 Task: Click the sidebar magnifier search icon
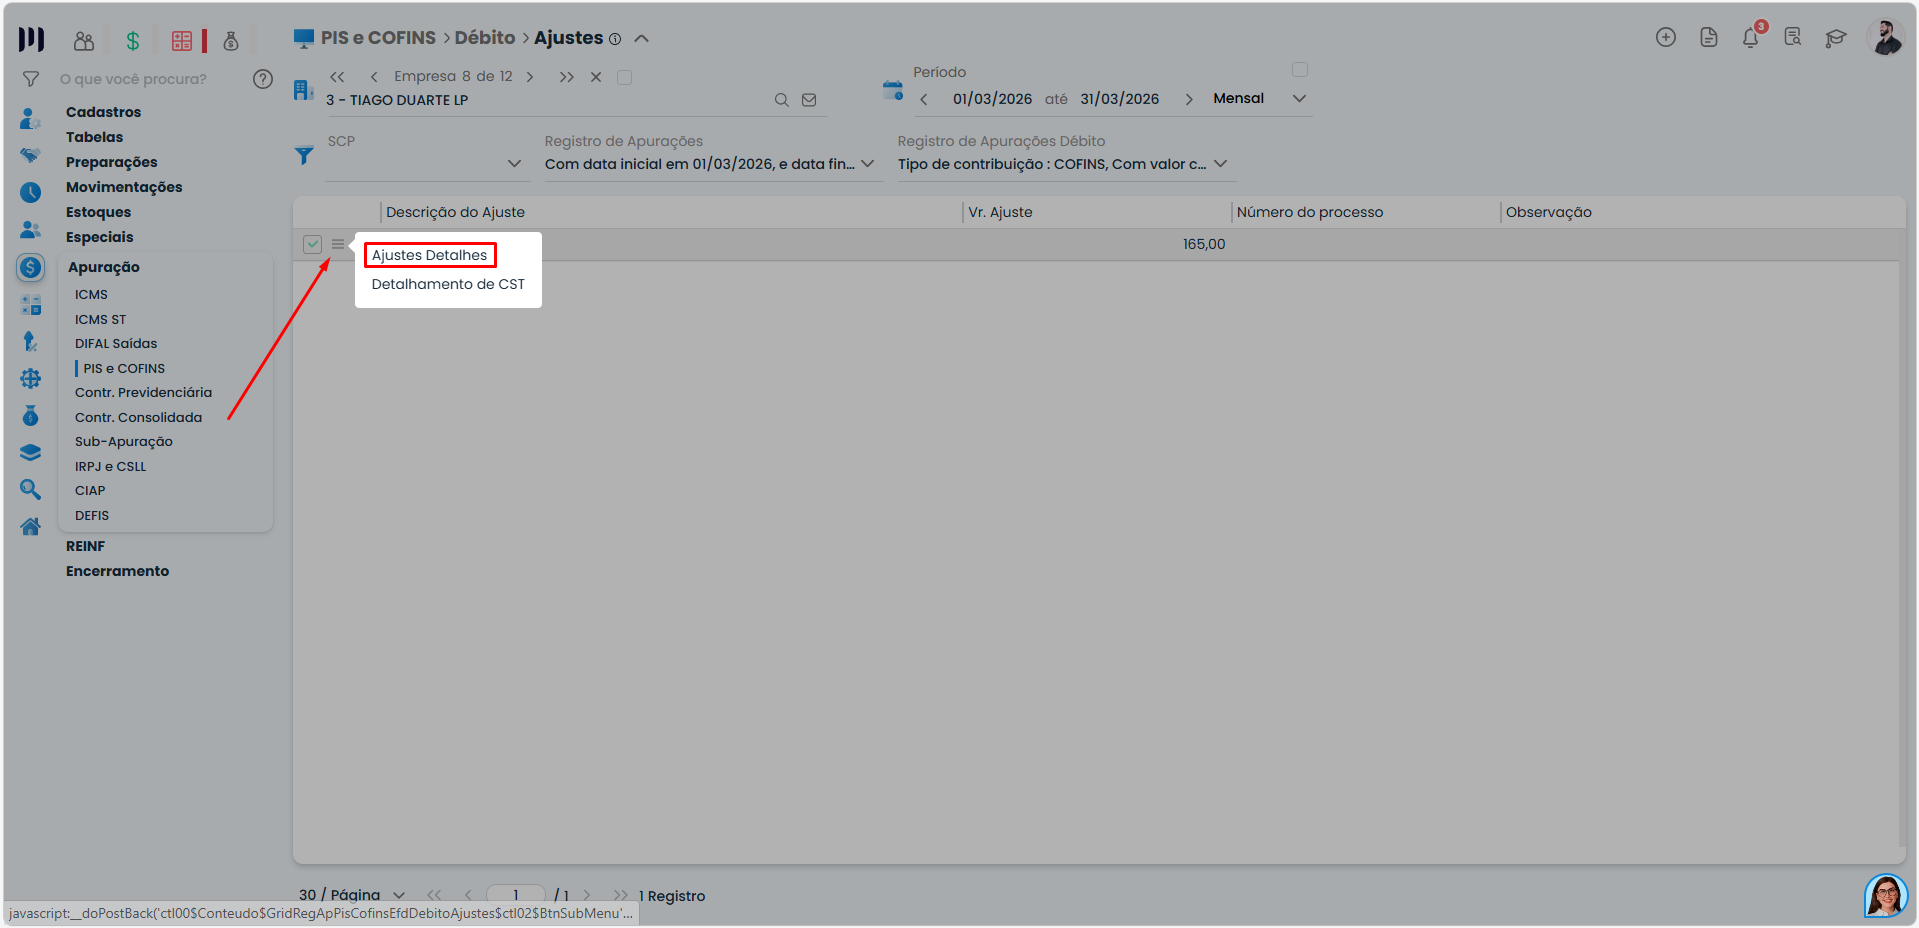[31, 489]
